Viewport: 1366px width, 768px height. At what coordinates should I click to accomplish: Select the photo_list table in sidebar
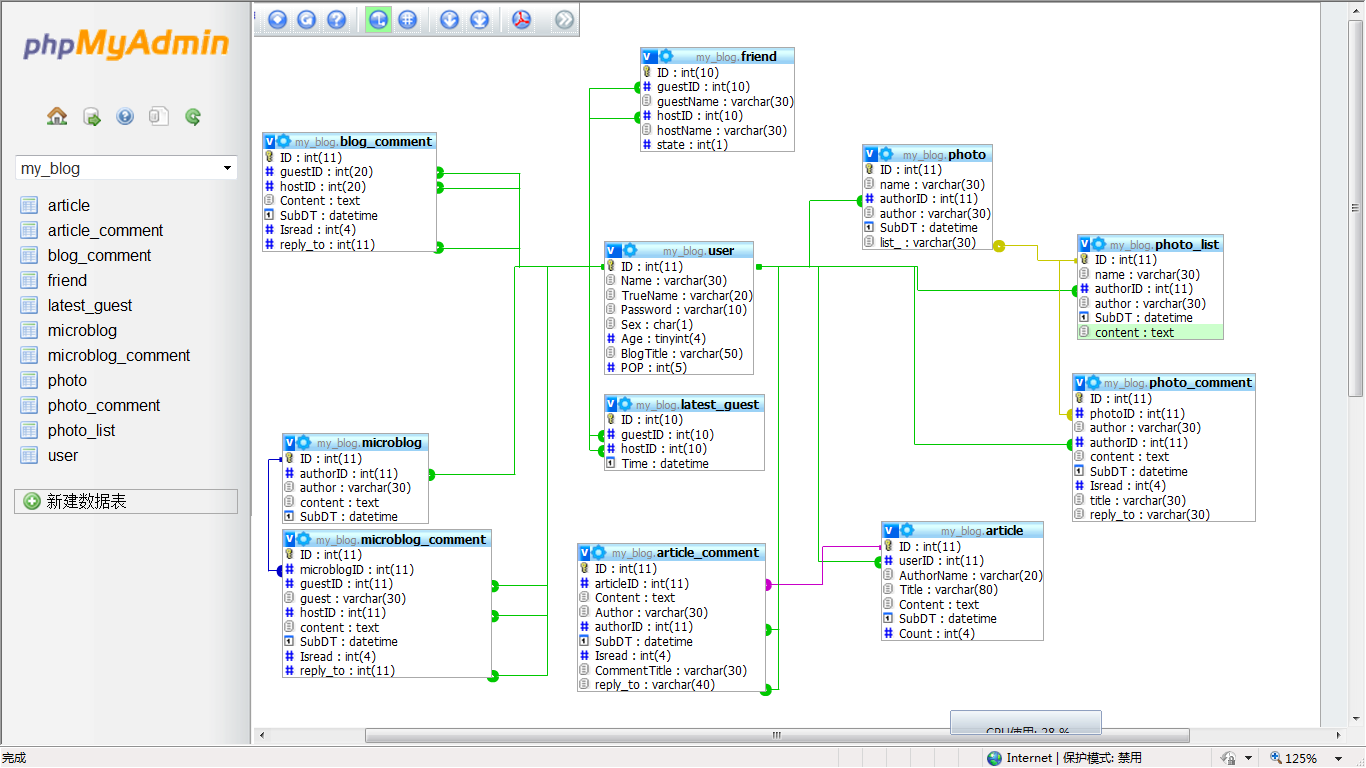point(81,430)
